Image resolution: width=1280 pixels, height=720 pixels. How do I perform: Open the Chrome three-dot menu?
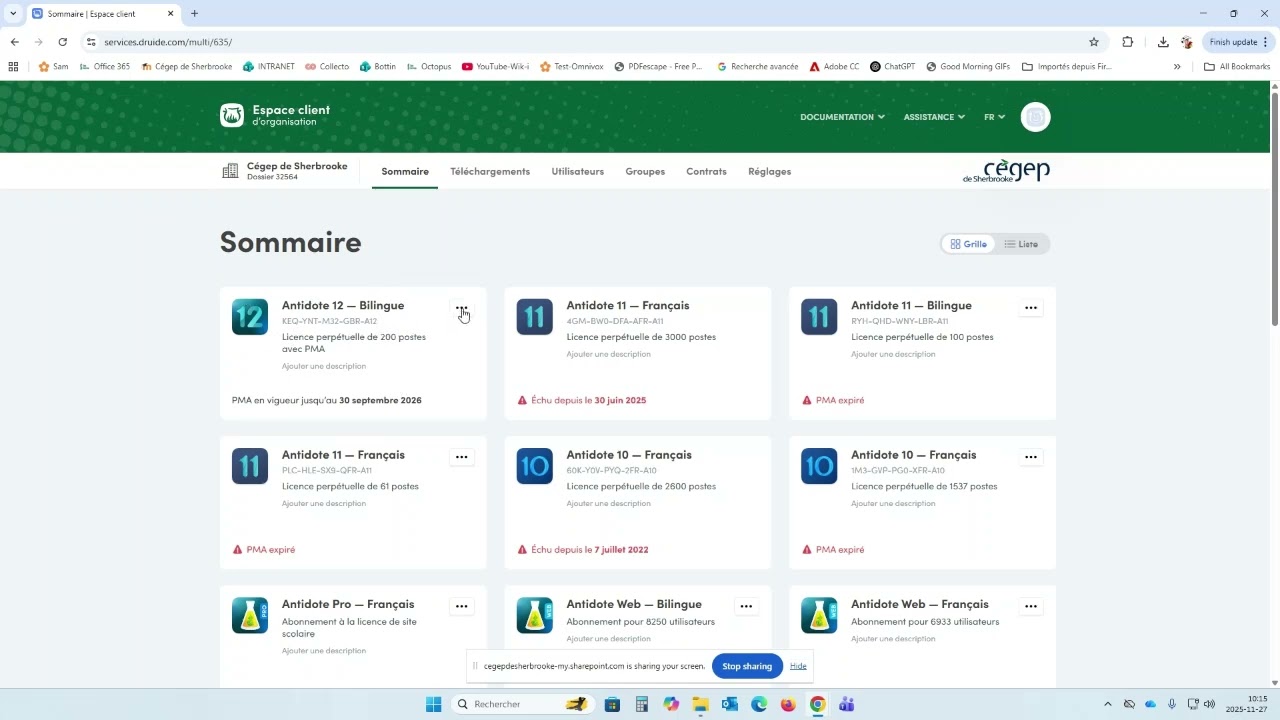tap(1265, 42)
